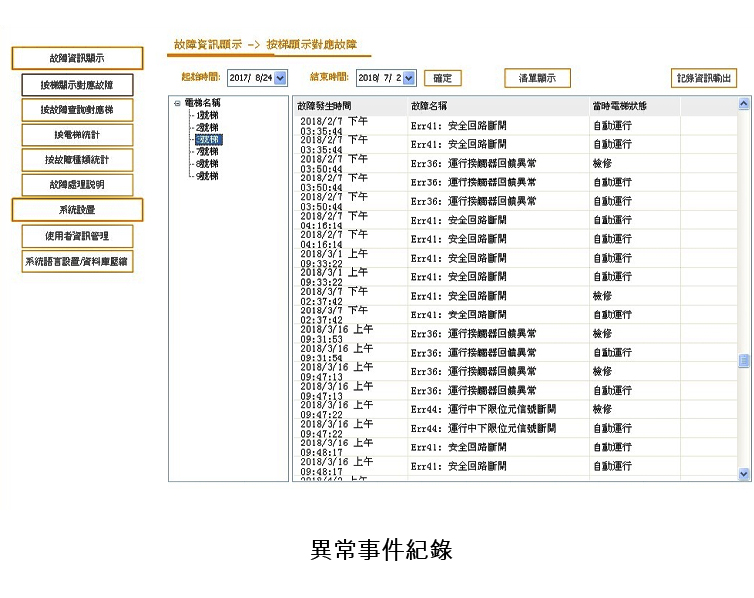Click the table scrollbar down arrow

[743, 474]
